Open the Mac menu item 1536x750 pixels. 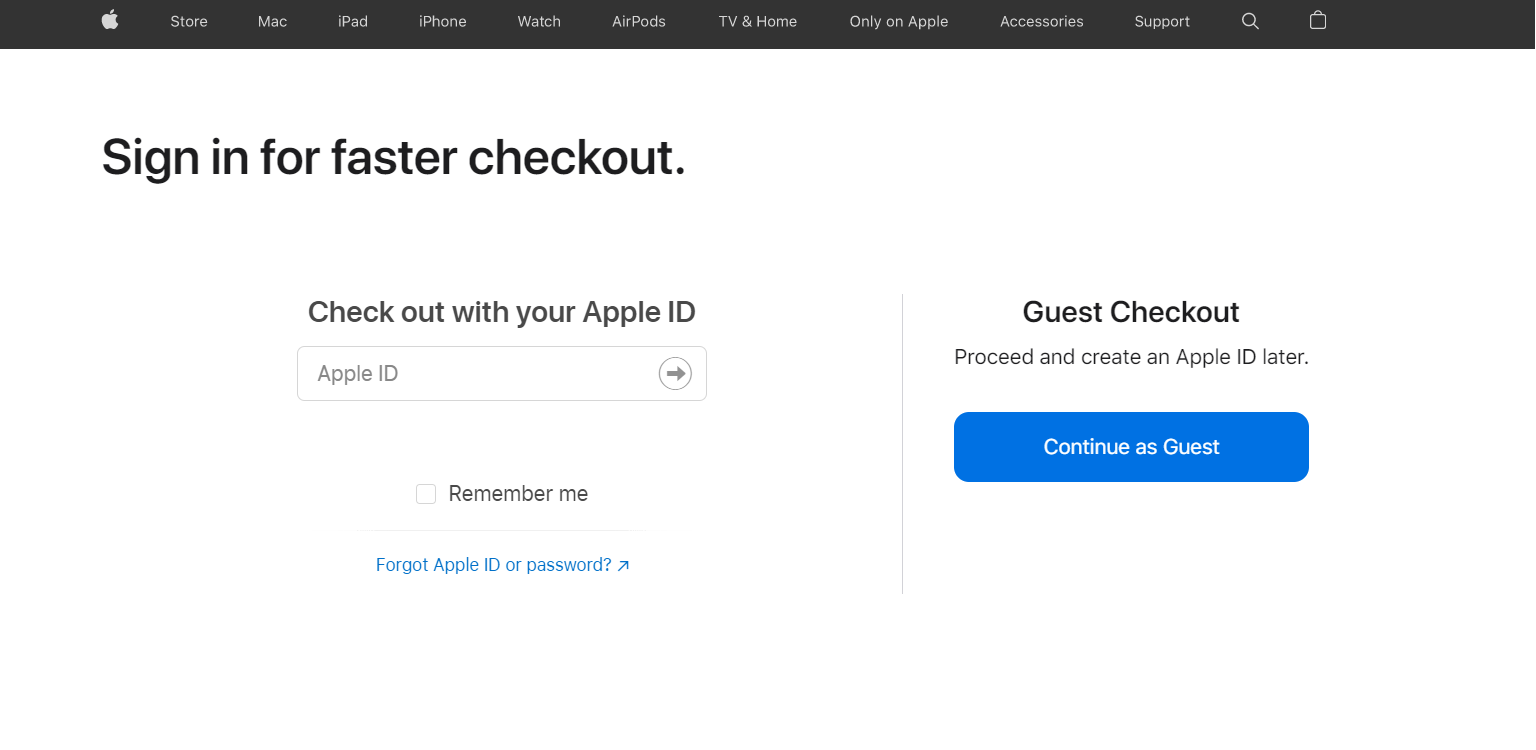coord(272,21)
